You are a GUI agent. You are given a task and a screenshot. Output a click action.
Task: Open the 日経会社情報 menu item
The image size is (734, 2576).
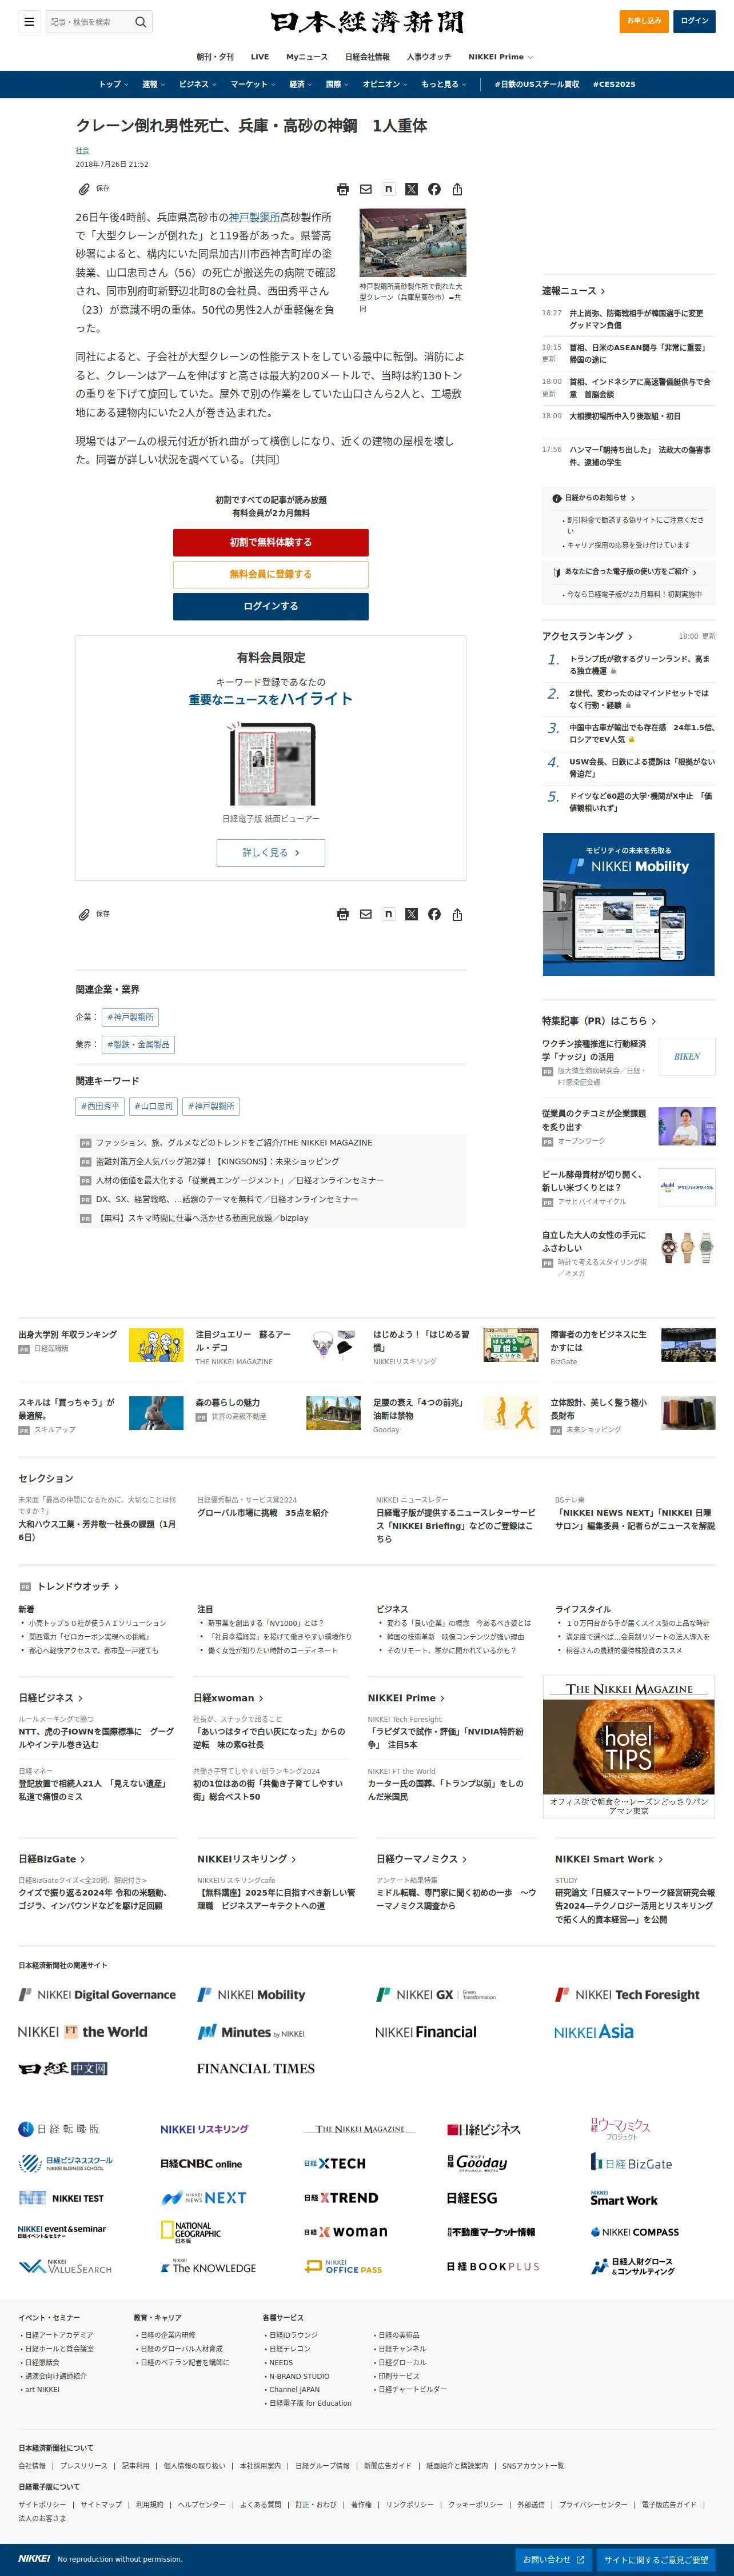click(x=367, y=57)
